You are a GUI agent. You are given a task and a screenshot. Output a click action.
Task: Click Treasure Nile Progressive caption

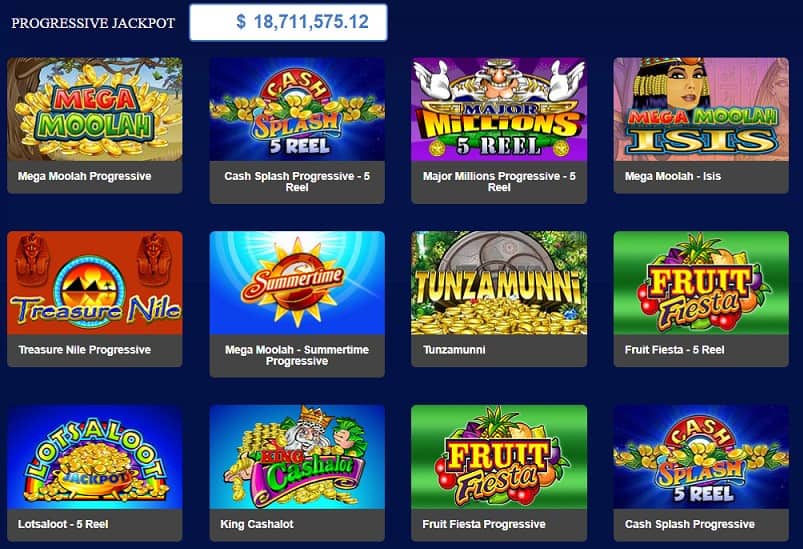[84, 350]
